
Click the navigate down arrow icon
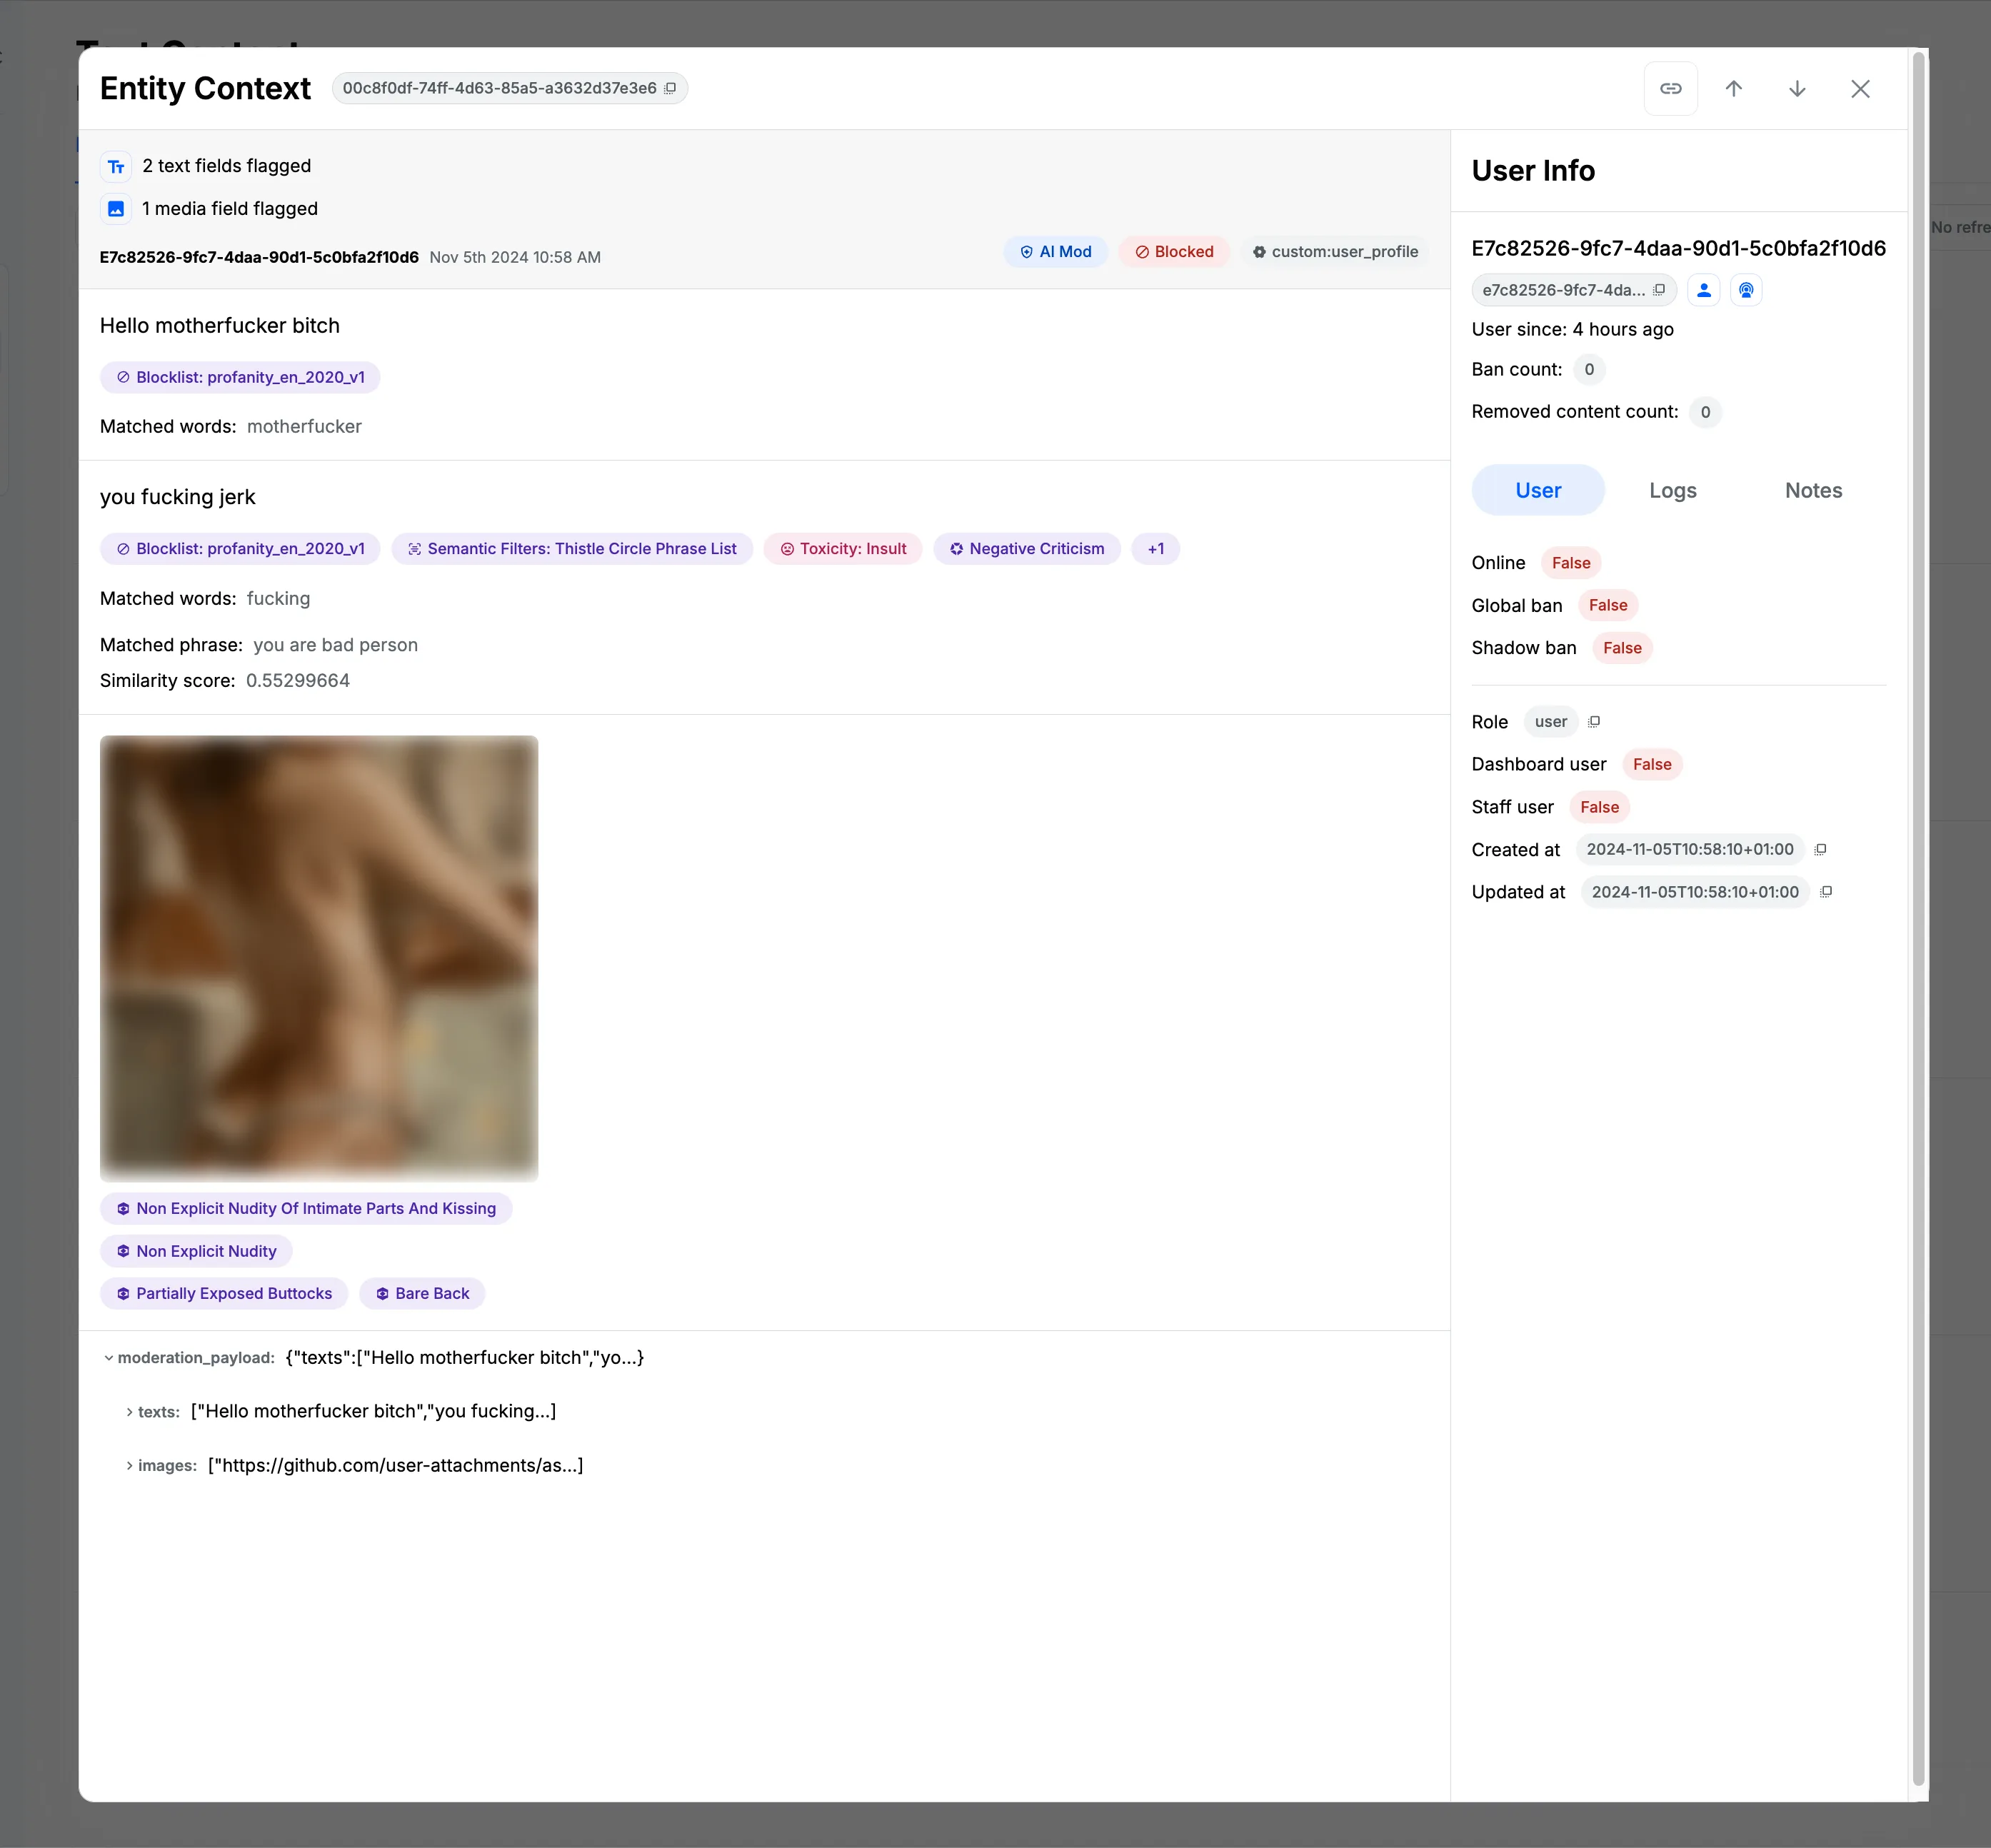pyautogui.click(x=1800, y=89)
